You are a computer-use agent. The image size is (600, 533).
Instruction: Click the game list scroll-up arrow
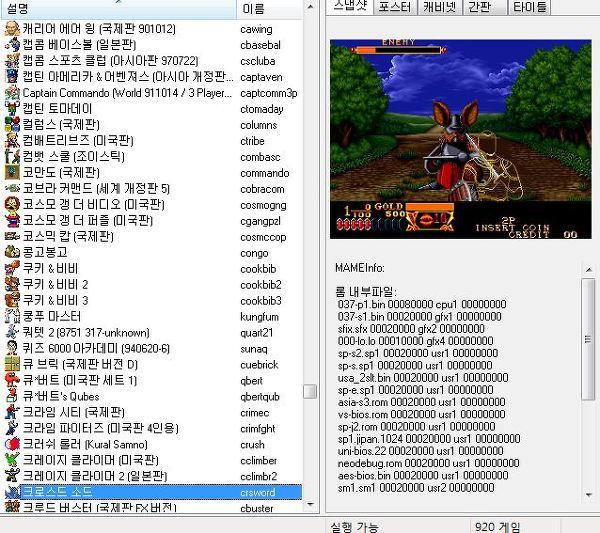coord(310,7)
